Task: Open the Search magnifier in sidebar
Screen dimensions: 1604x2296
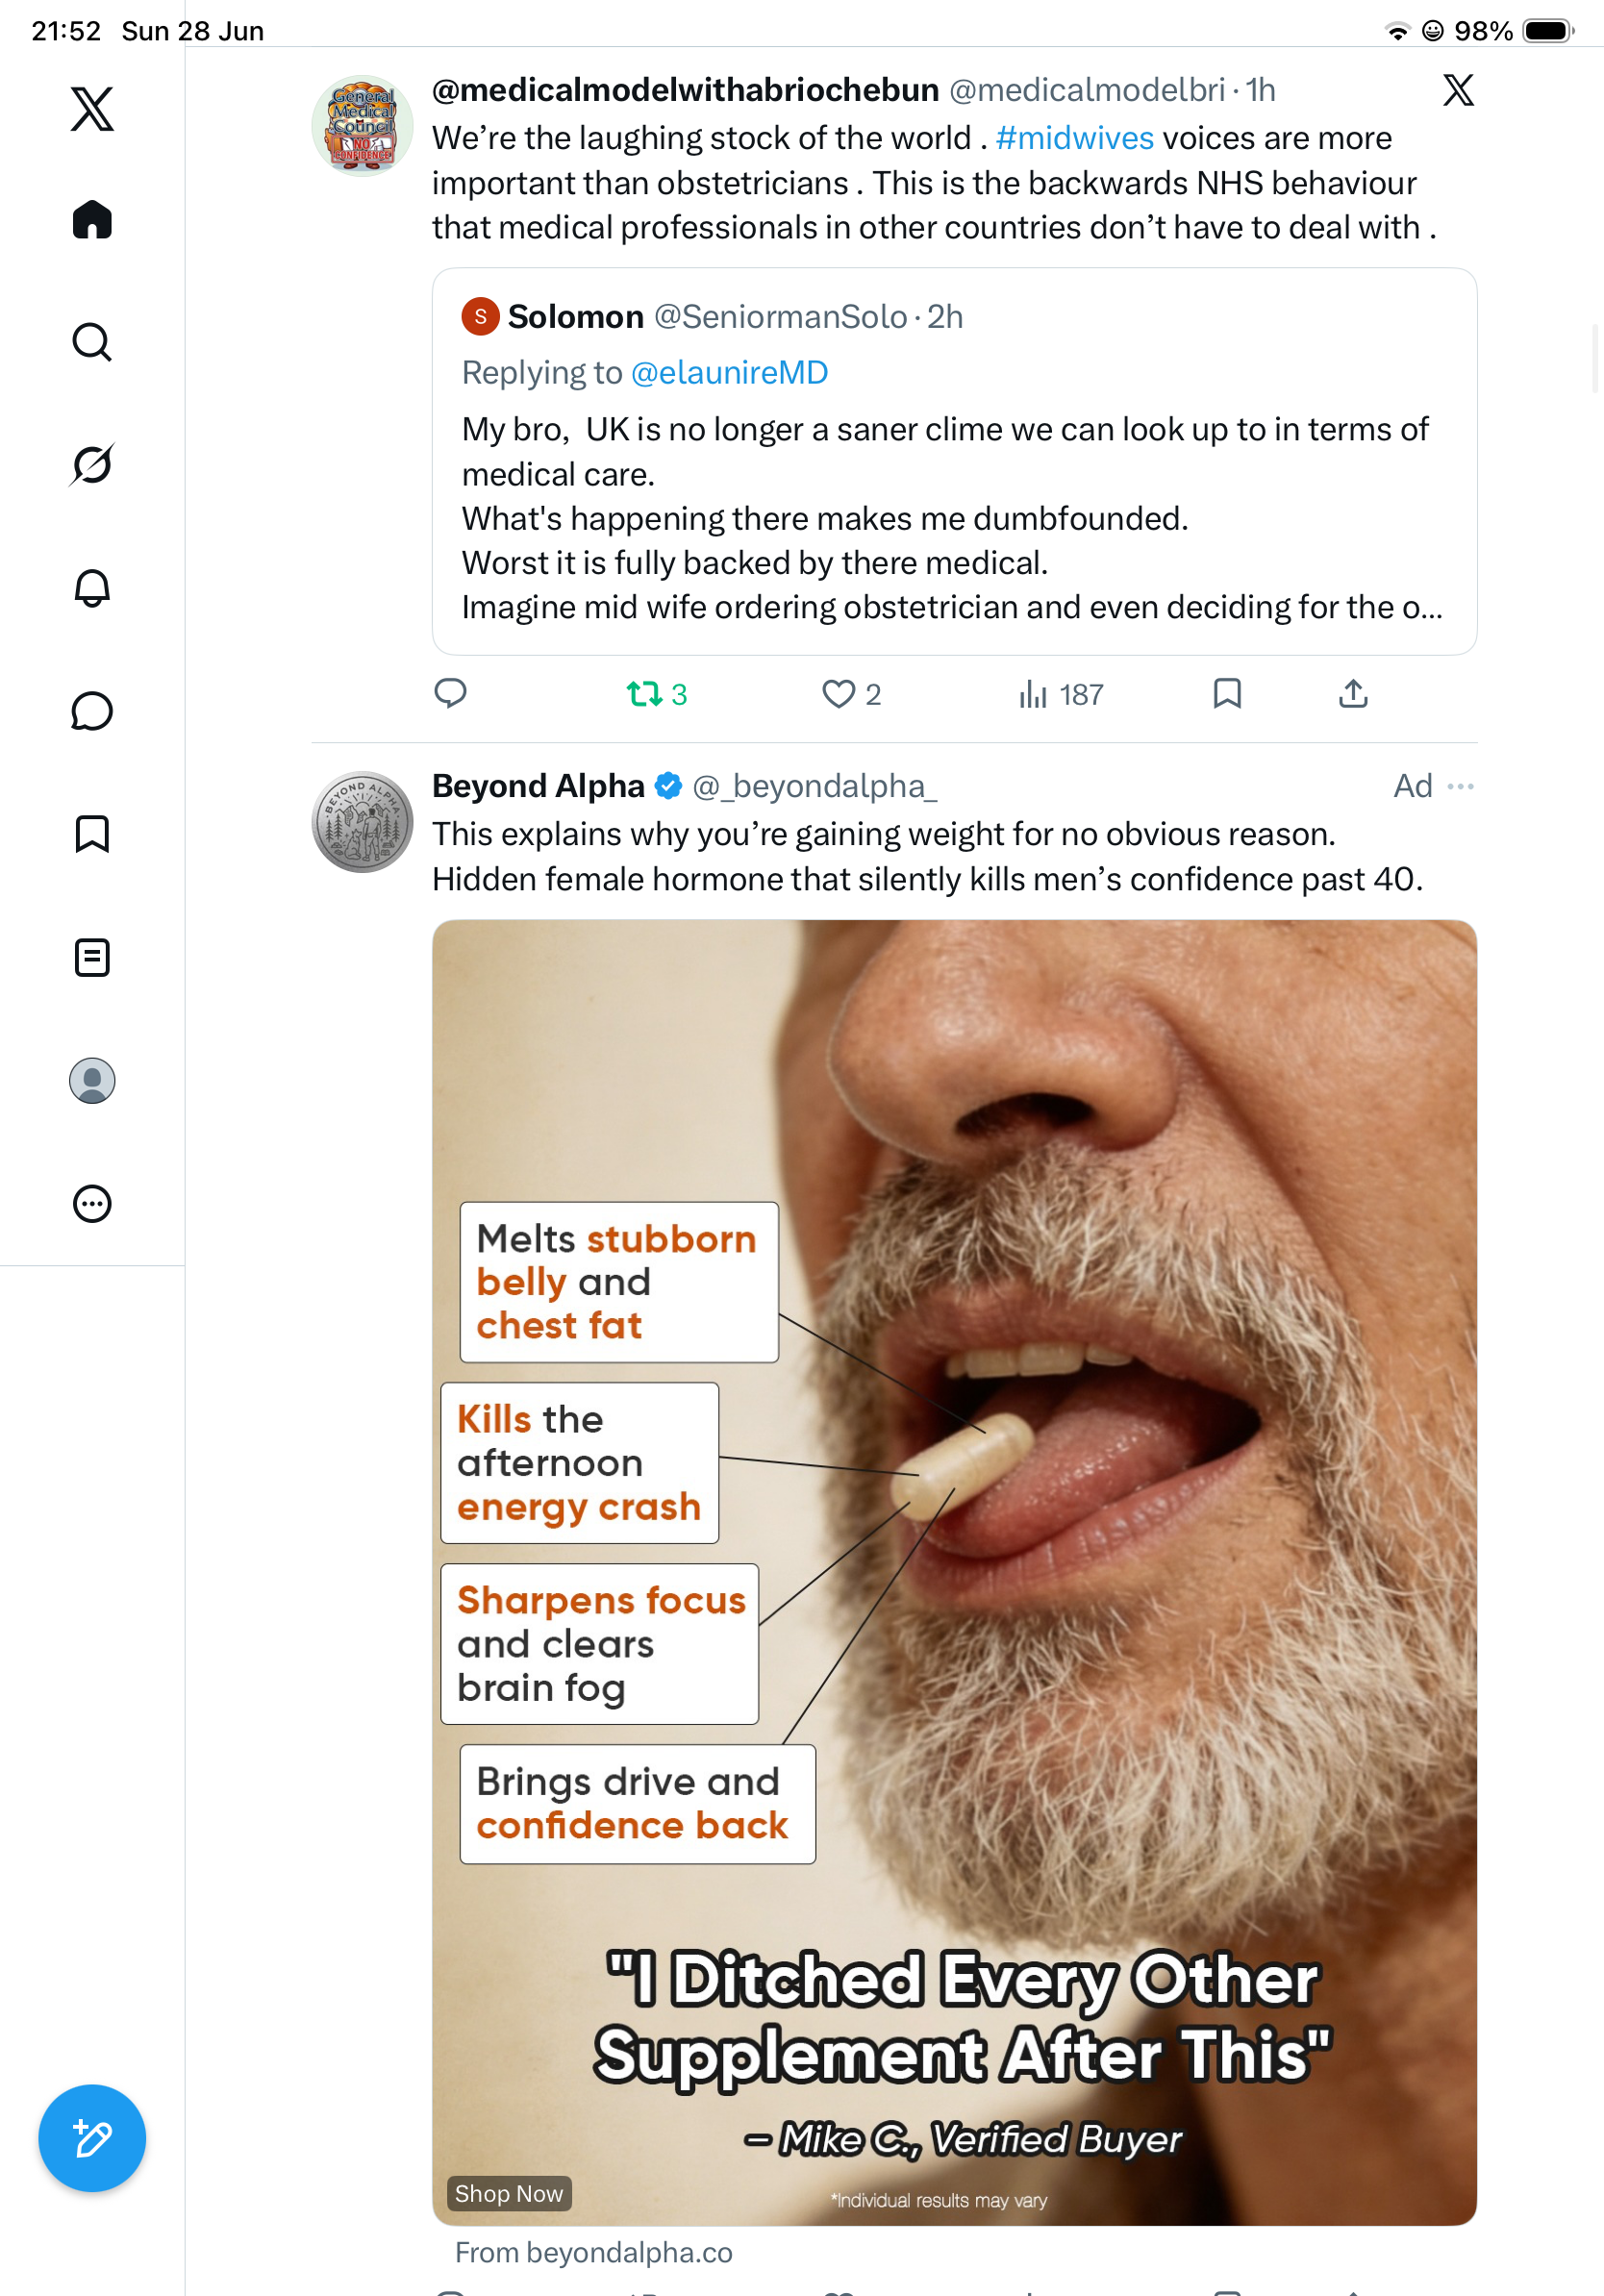Action: pyautogui.click(x=92, y=342)
